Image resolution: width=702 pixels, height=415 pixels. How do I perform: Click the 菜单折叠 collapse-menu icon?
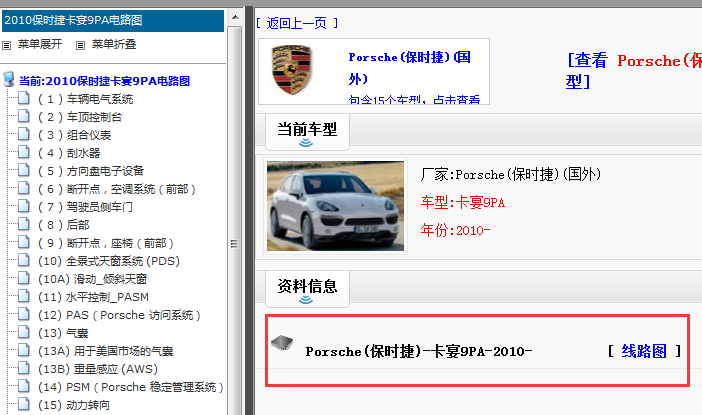point(80,45)
